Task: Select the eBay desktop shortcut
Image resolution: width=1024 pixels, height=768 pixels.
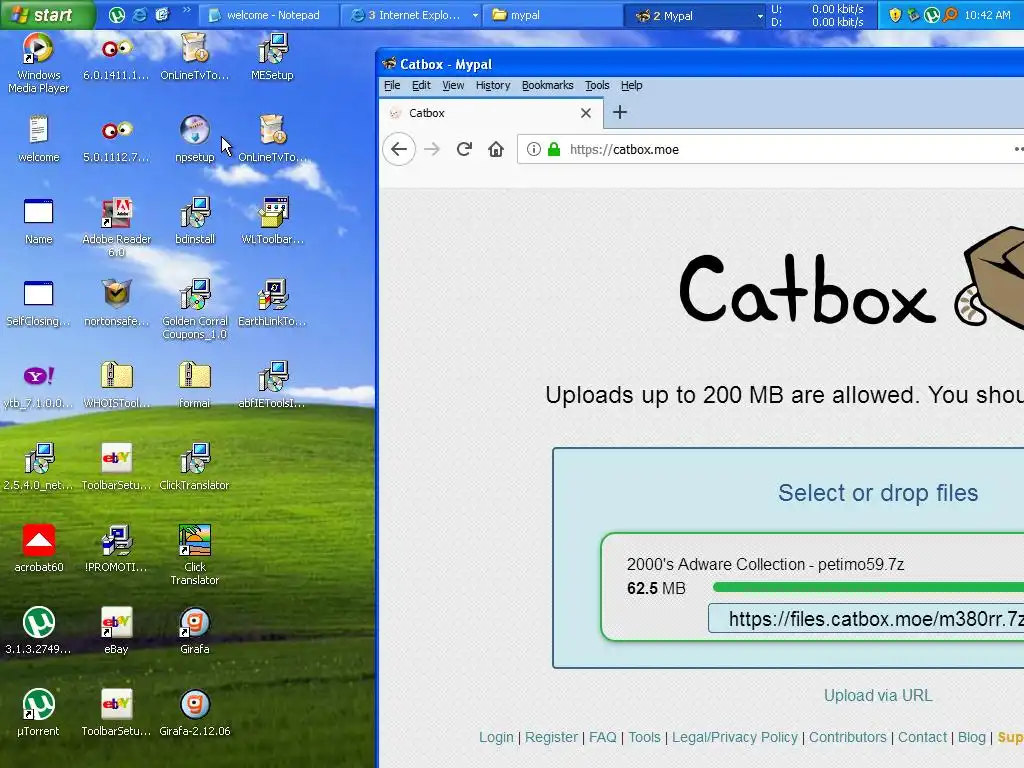Action: [x=116, y=630]
